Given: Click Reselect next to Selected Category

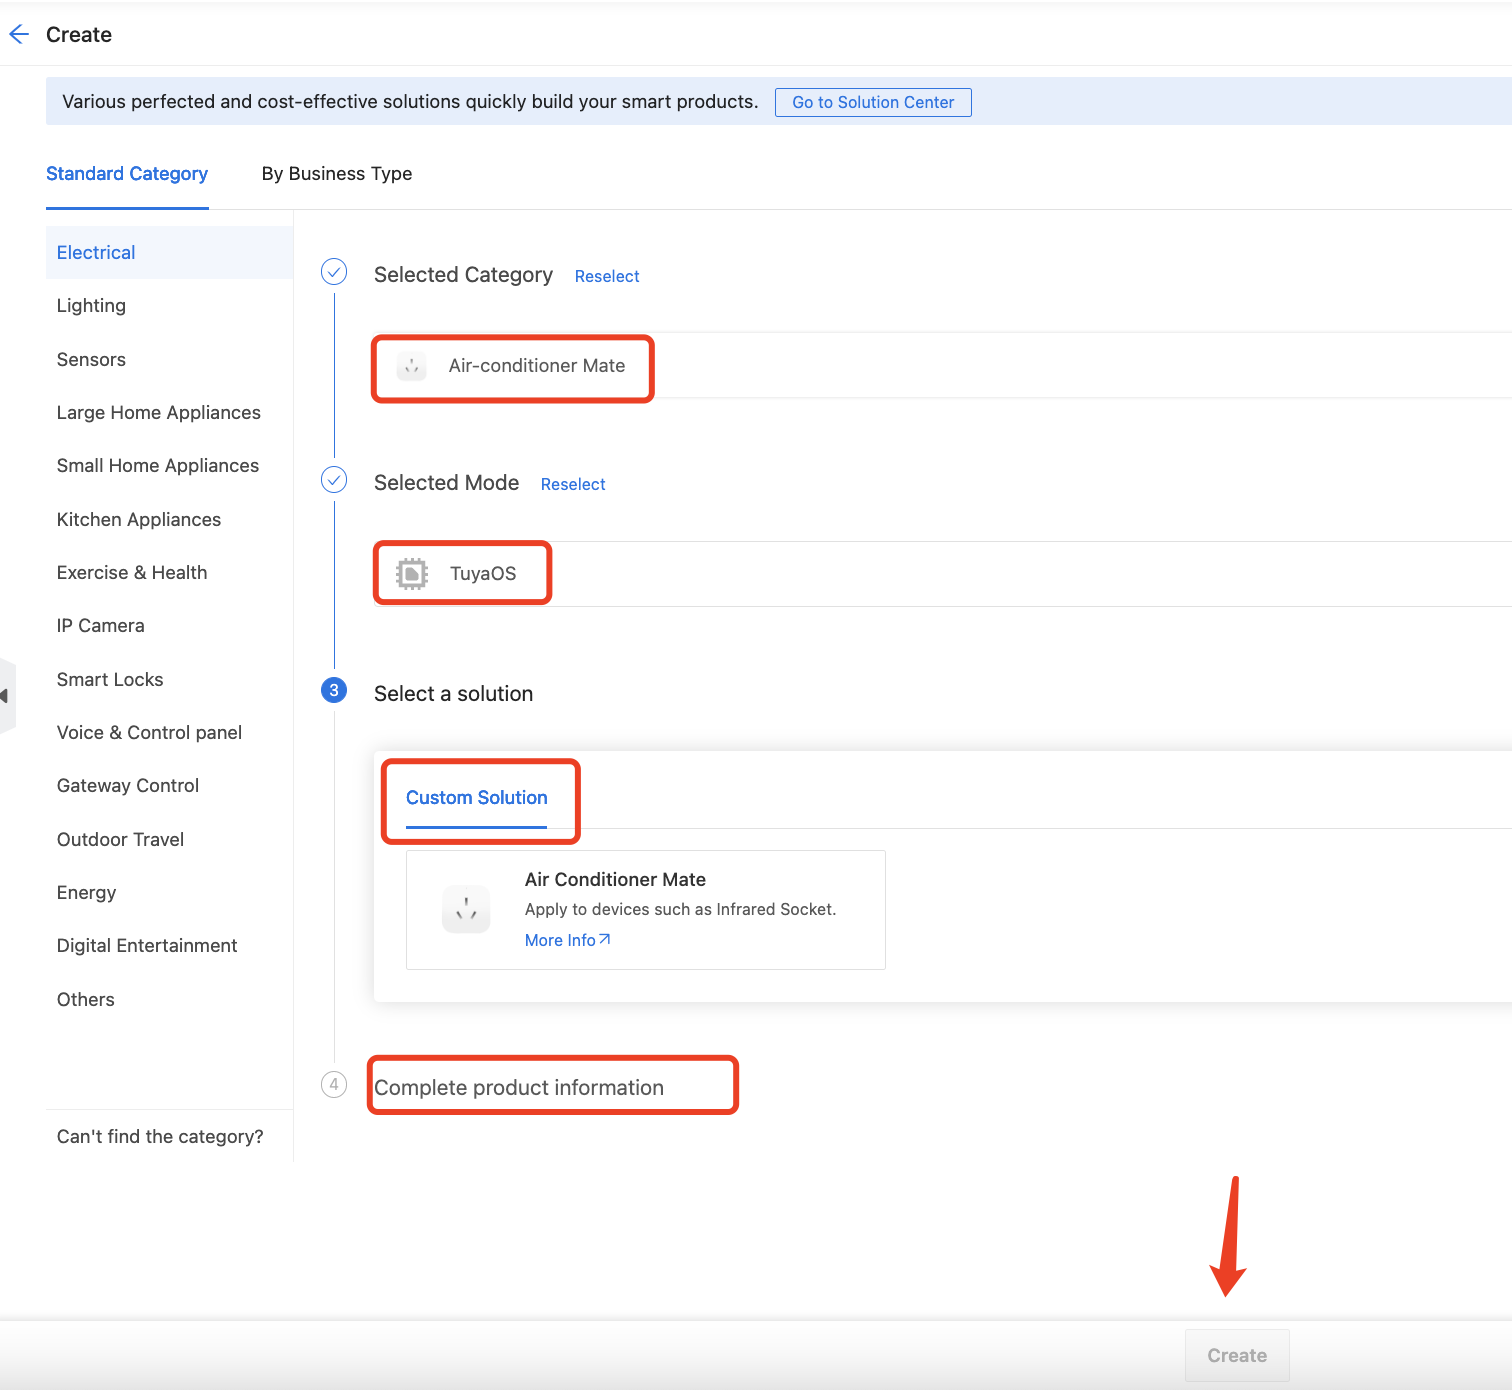Looking at the screenshot, I should pos(607,276).
